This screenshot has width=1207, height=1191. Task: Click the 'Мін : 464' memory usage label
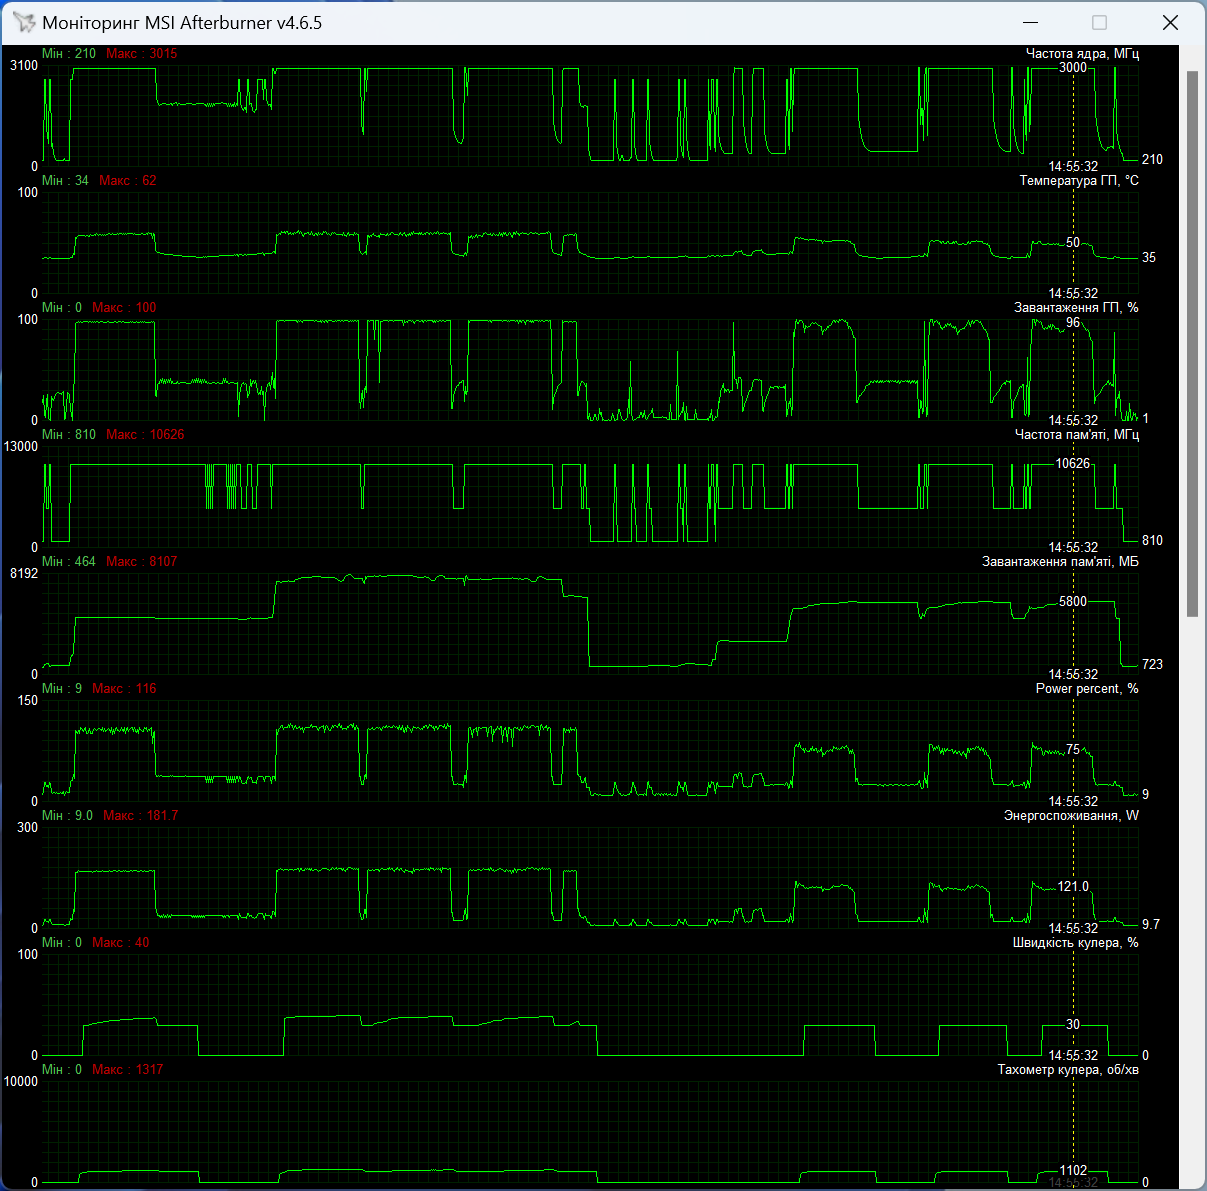(69, 562)
